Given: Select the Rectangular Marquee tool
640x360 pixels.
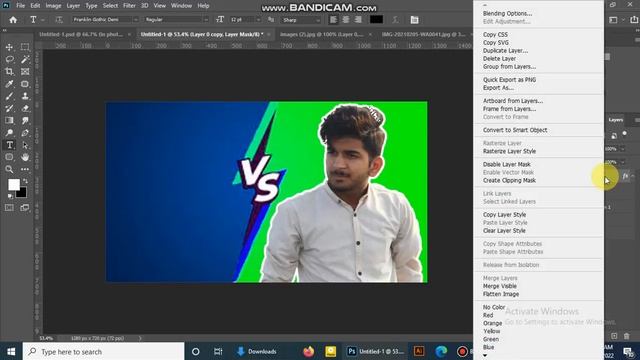Looking at the screenshot, I should (x=25, y=47).
